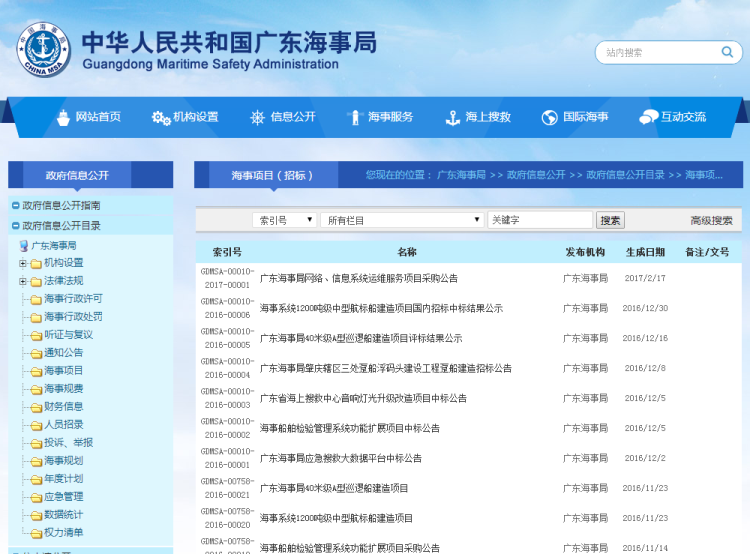750x554 pixels.
Task: Click the globe icon beside 国际海事
Action: pyautogui.click(x=549, y=117)
